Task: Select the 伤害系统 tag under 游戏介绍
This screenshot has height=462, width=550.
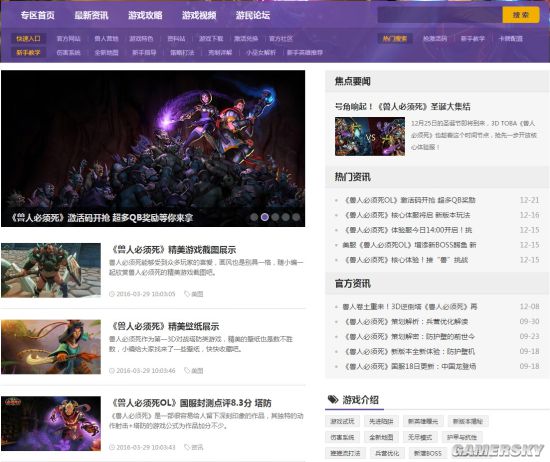Action: click(x=342, y=437)
